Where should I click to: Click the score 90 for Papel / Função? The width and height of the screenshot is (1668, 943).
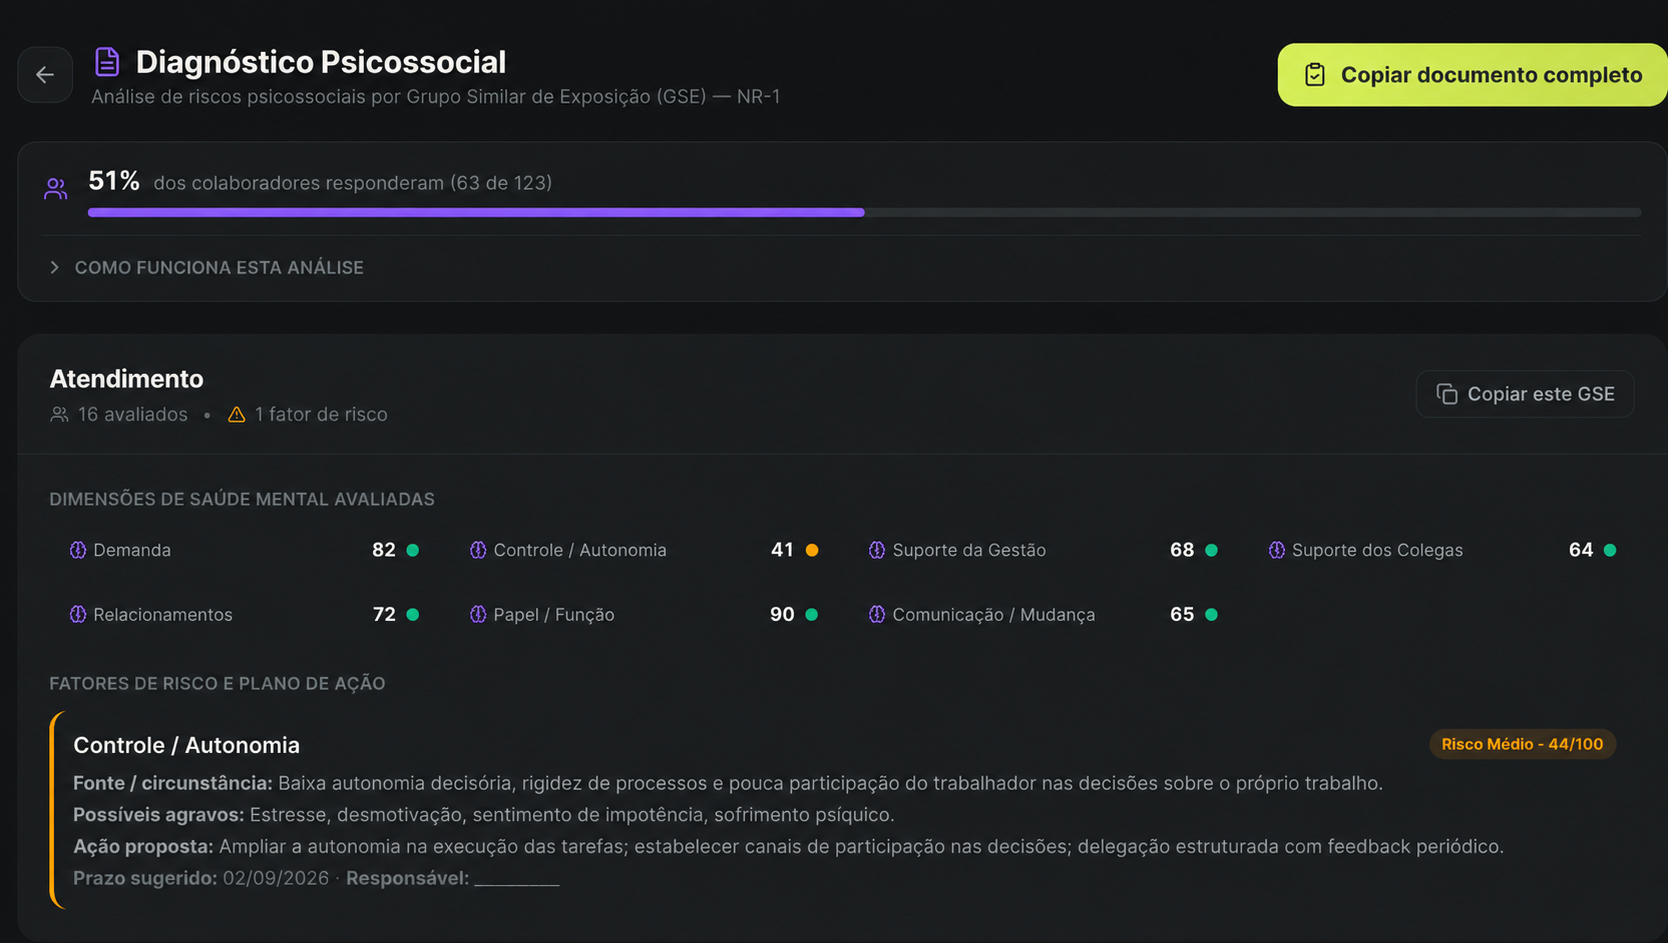click(x=782, y=614)
